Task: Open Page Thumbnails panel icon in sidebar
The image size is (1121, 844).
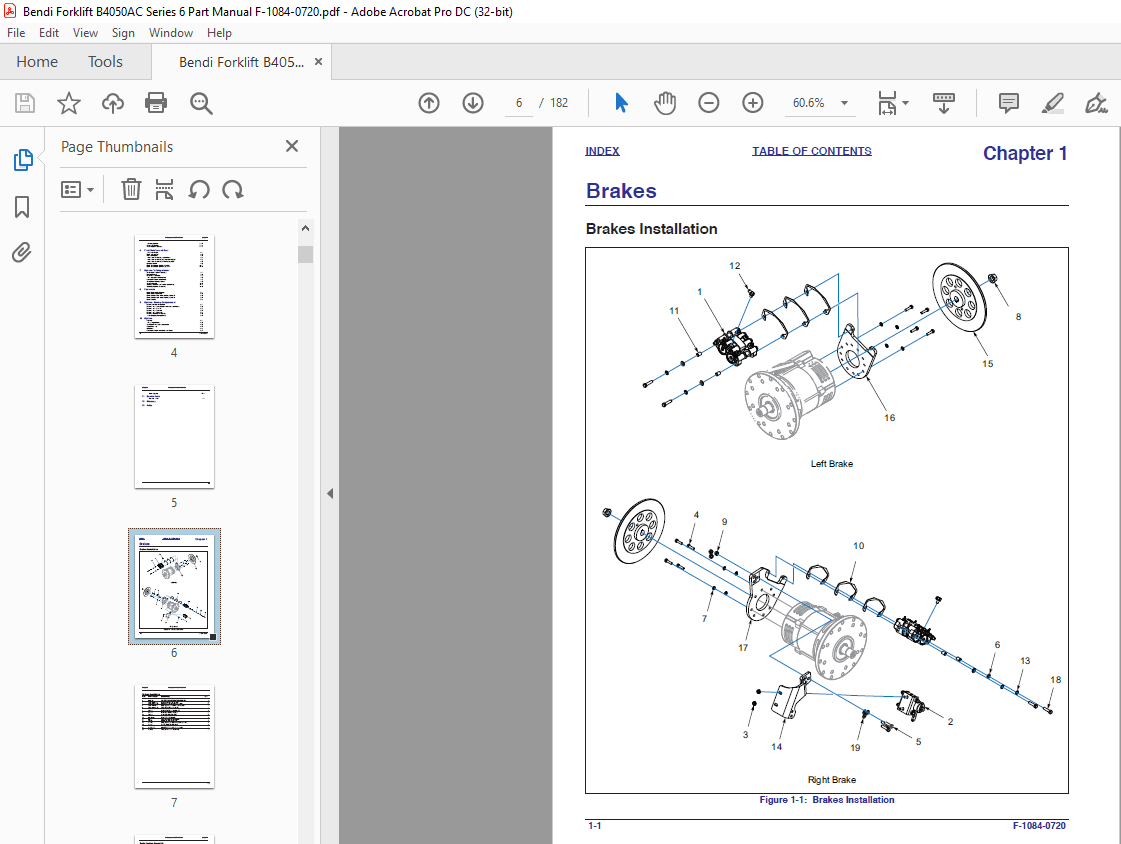Action: pyautogui.click(x=23, y=159)
